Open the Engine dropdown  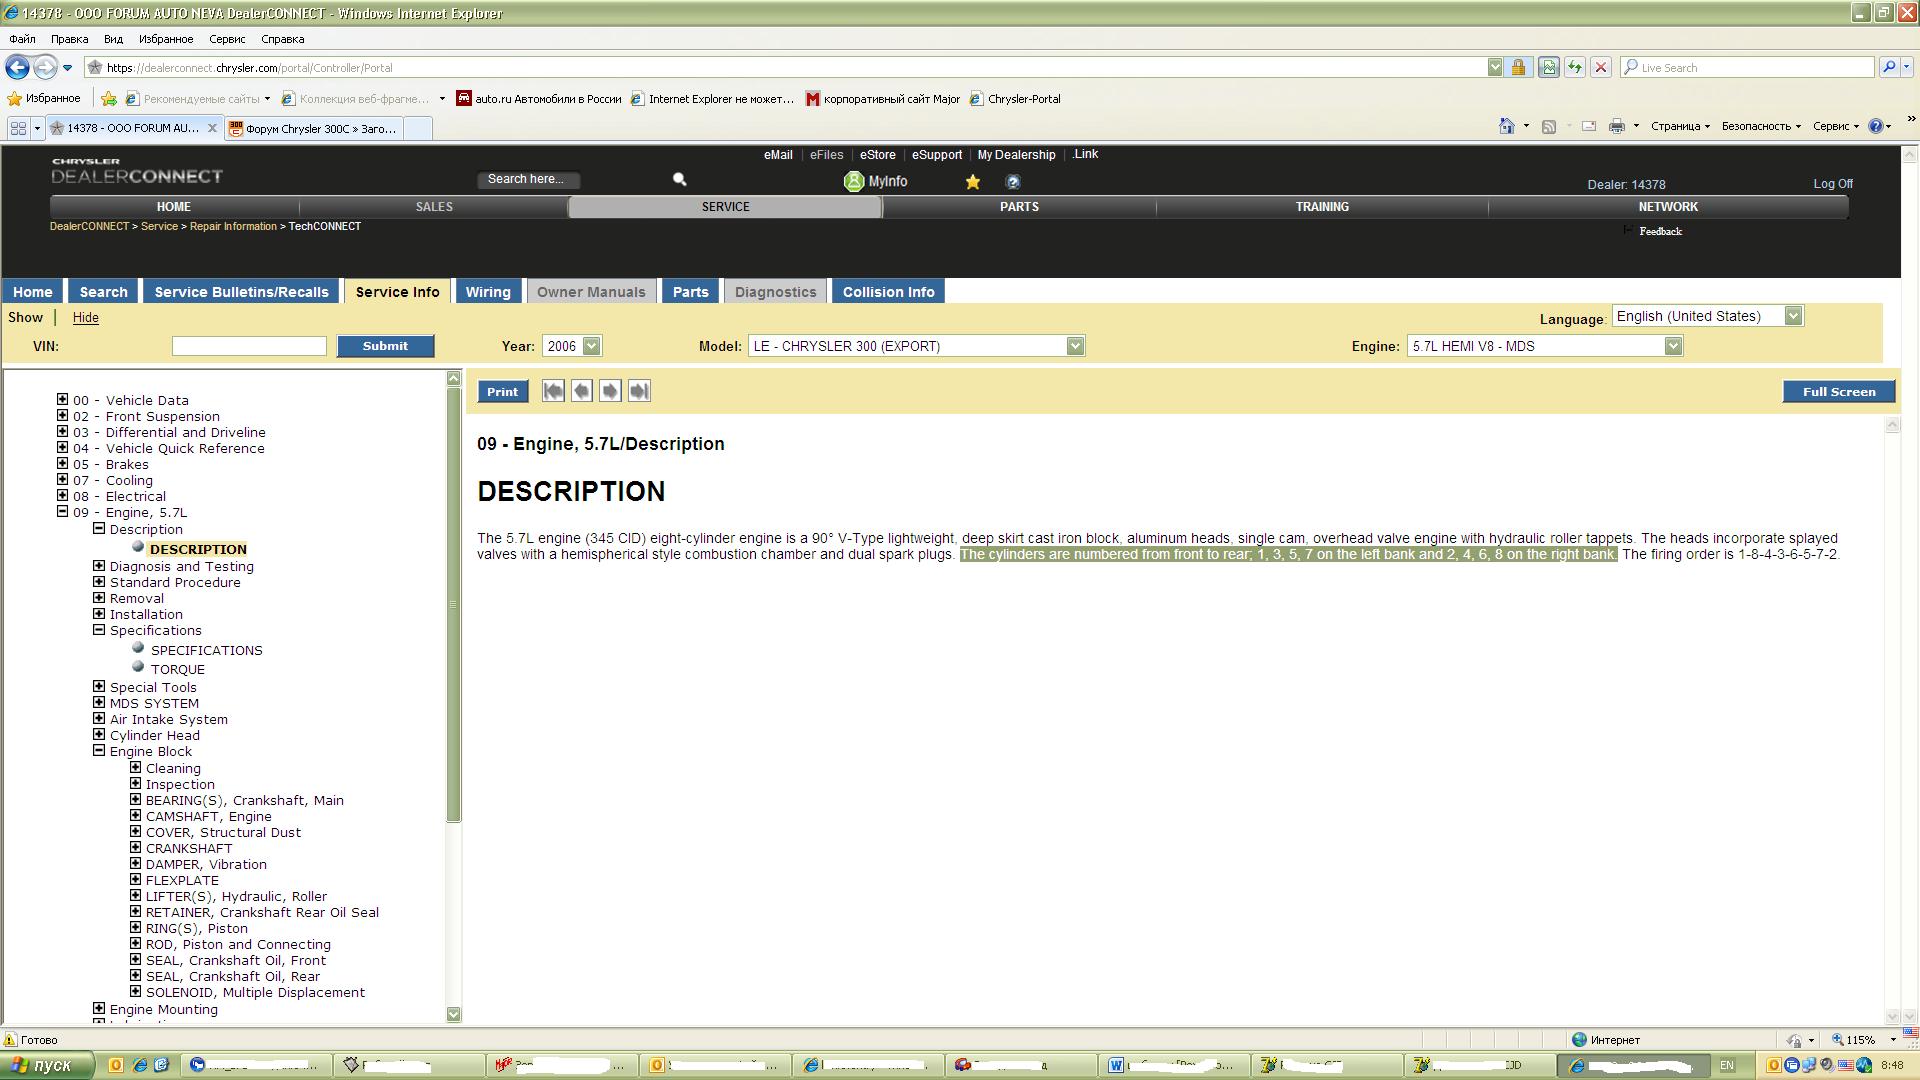tap(1673, 346)
